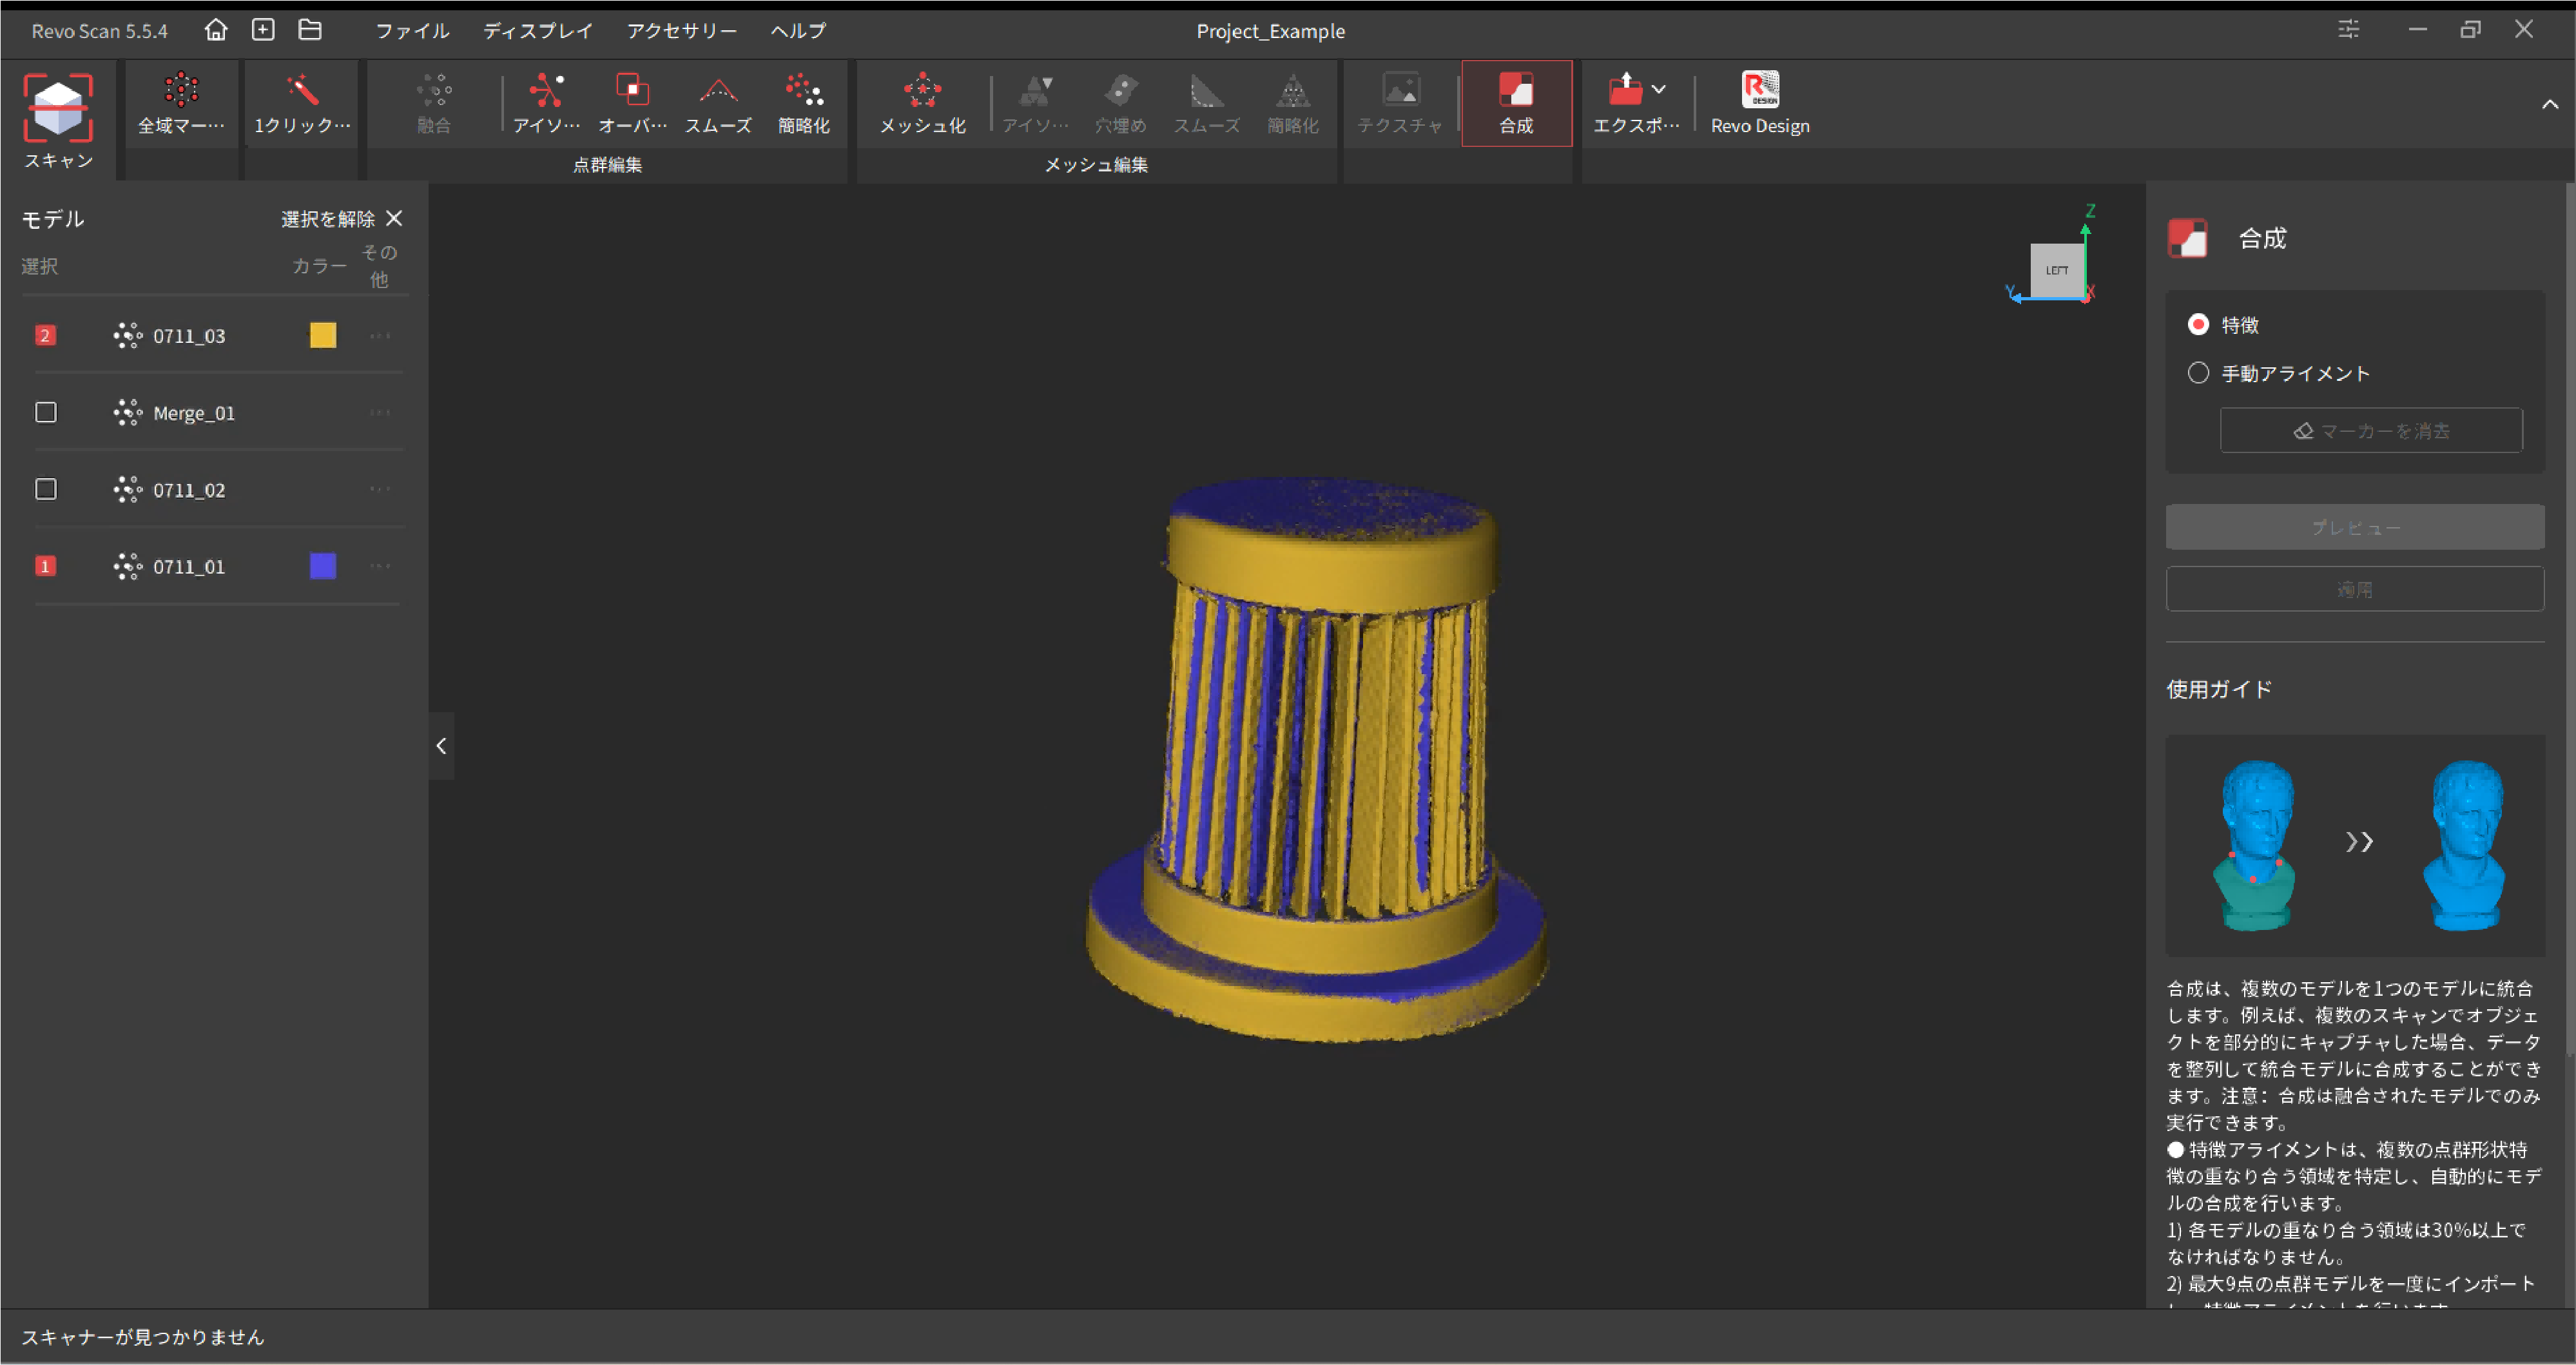
Task: Click point cloud icon of Merge_01
Action: pyautogui.click(x=127, y=413)
